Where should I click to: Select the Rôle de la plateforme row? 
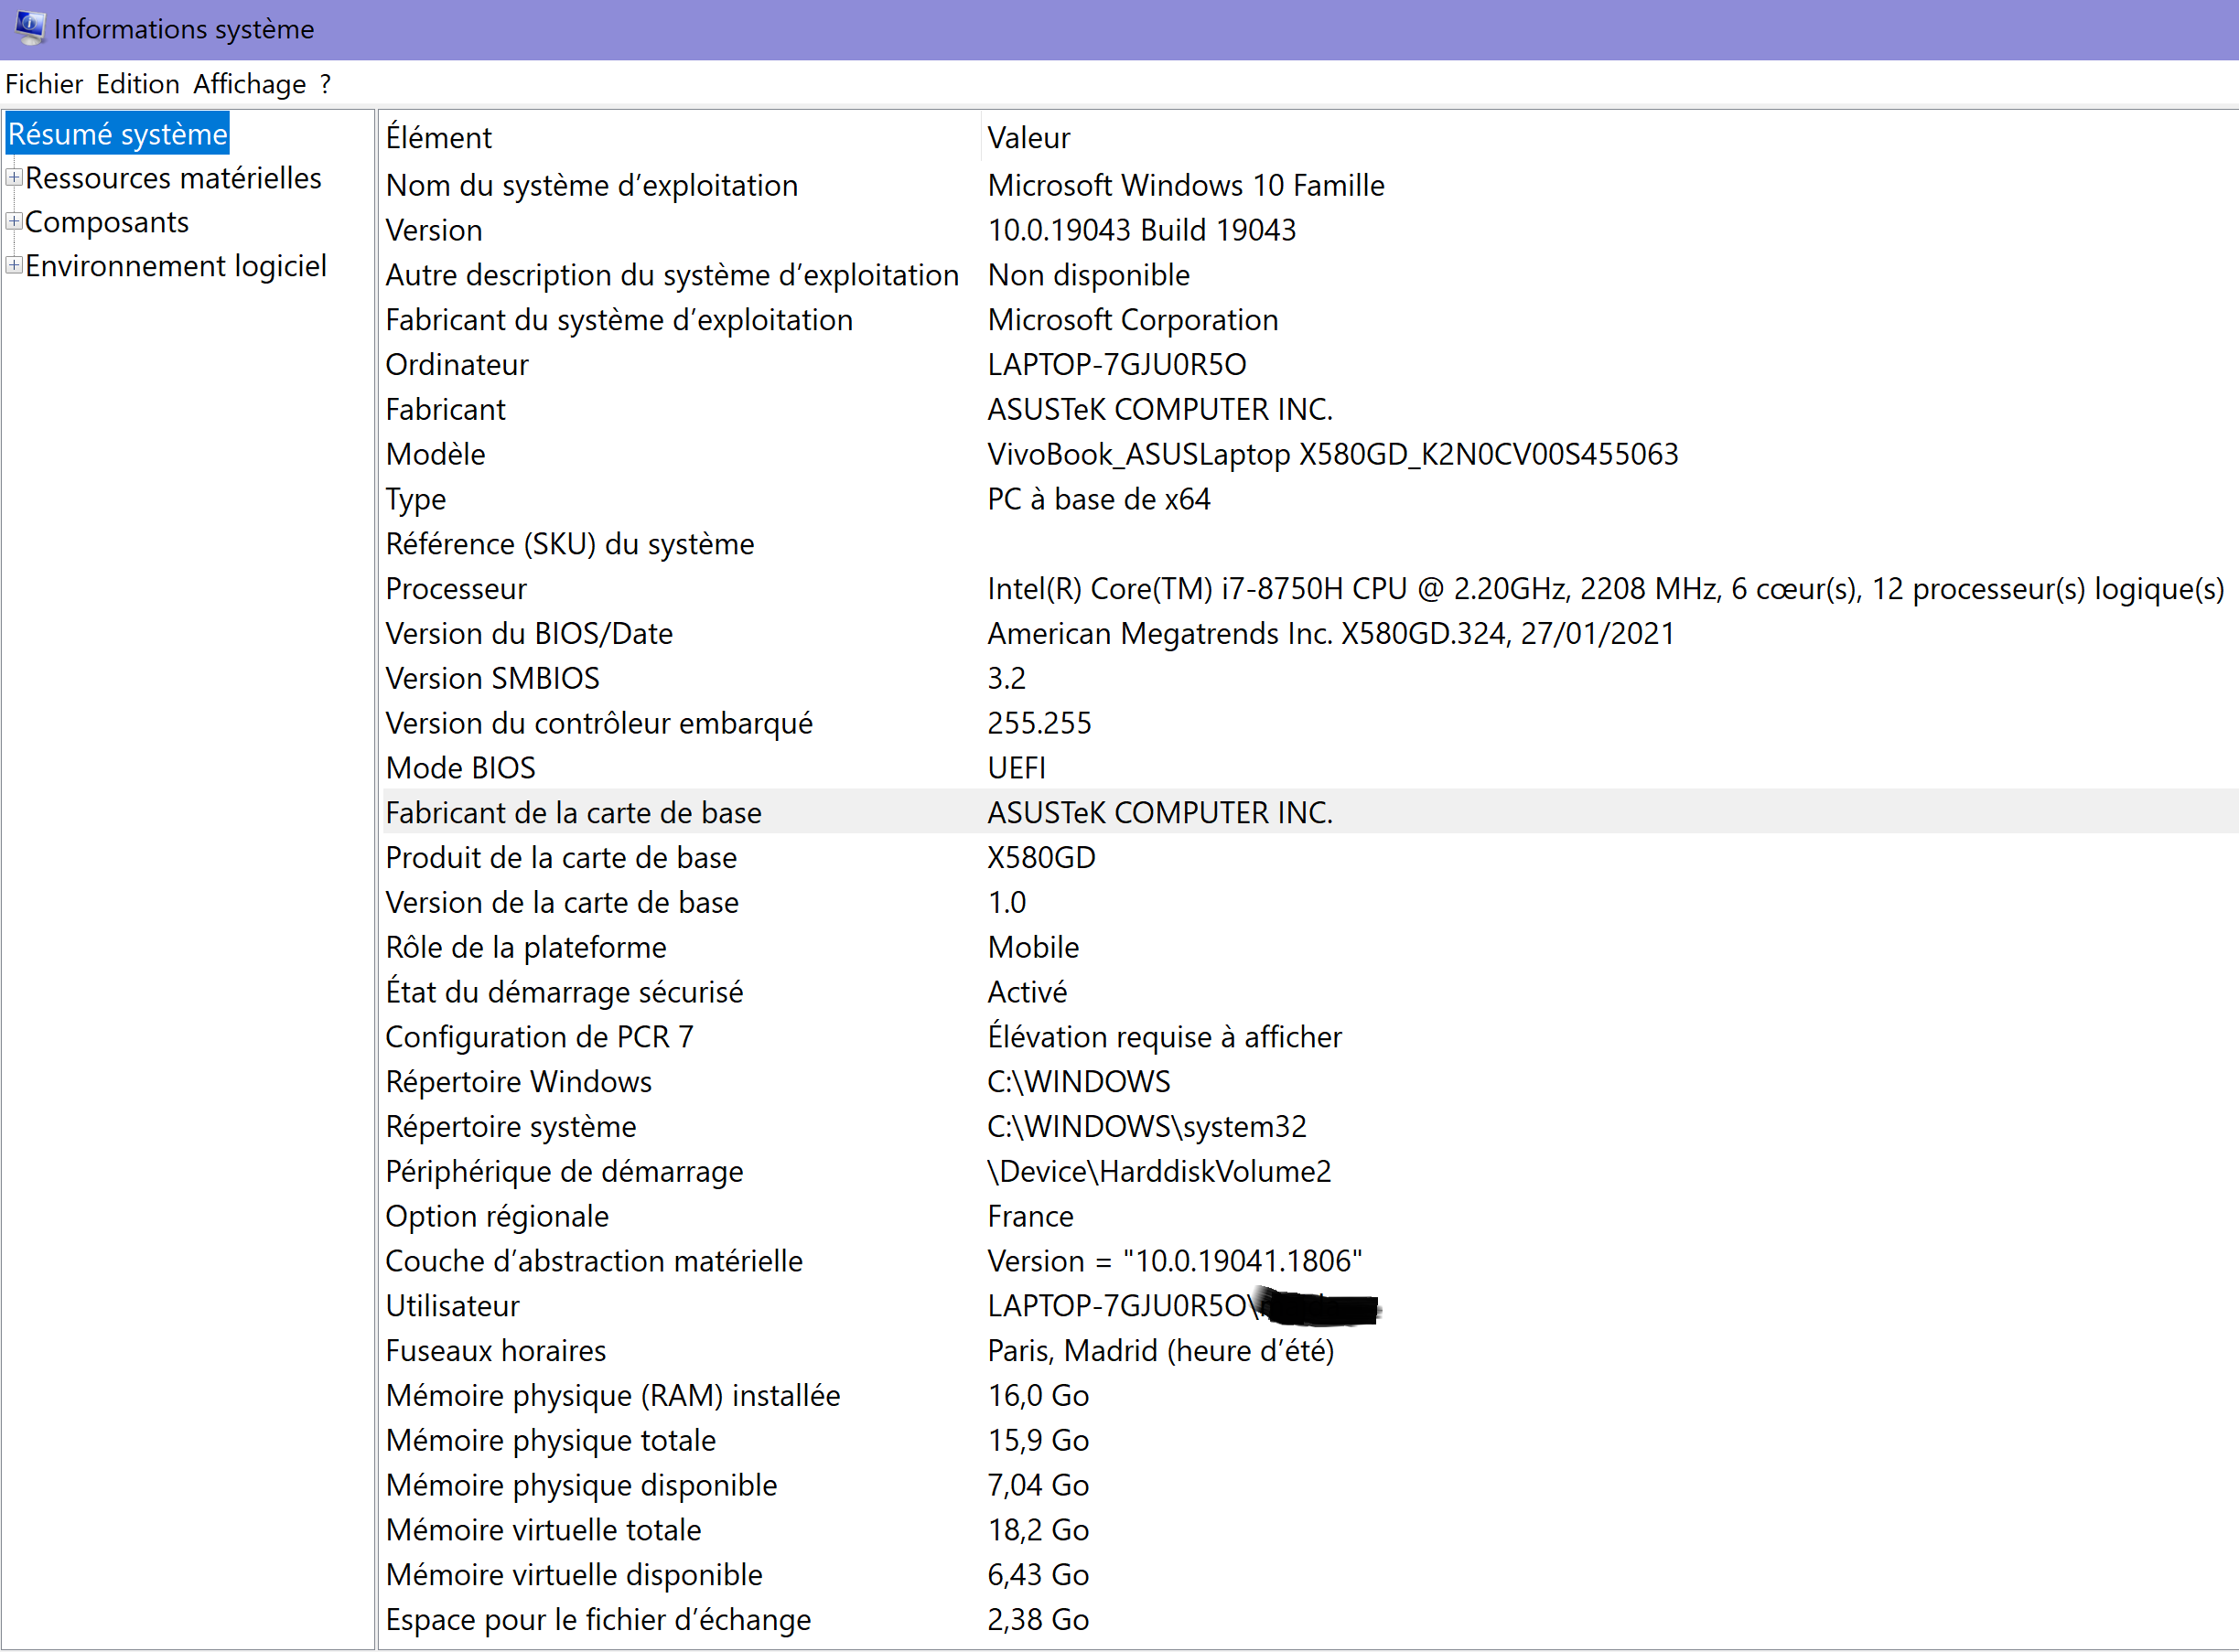pyautogui.click(x=526, y=948)
